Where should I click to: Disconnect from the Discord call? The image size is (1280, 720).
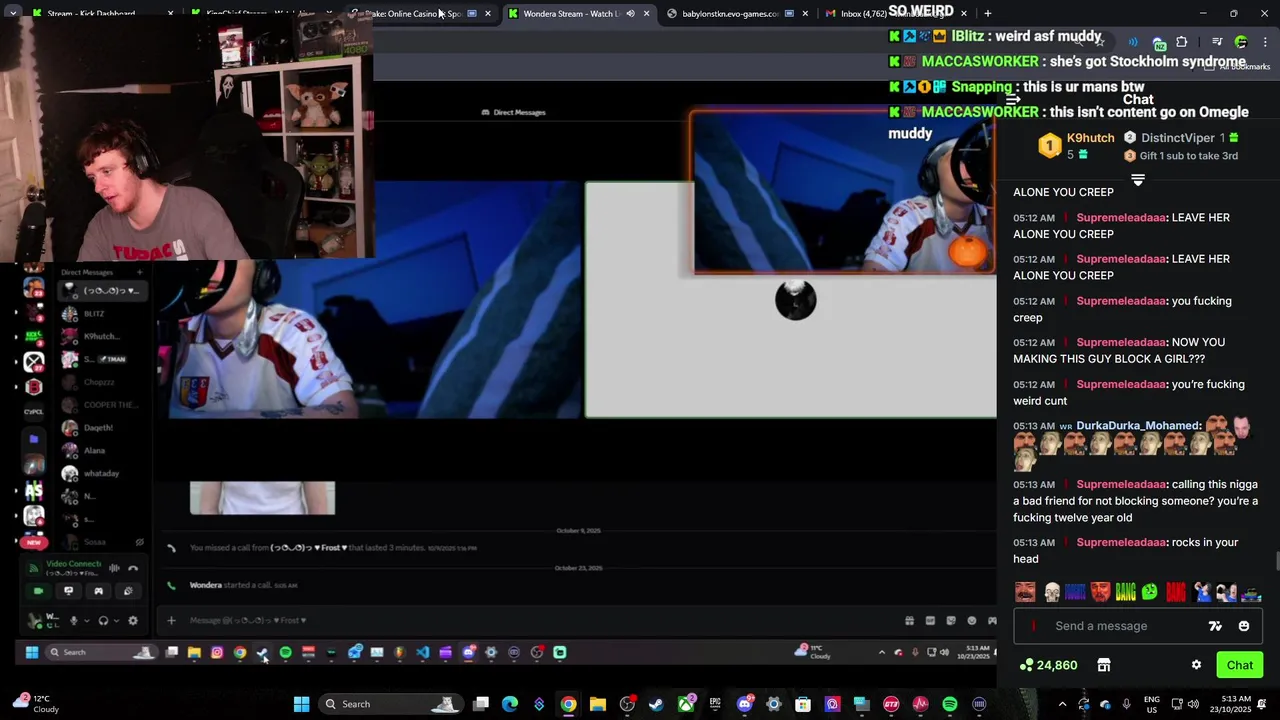tap(133, 568)
